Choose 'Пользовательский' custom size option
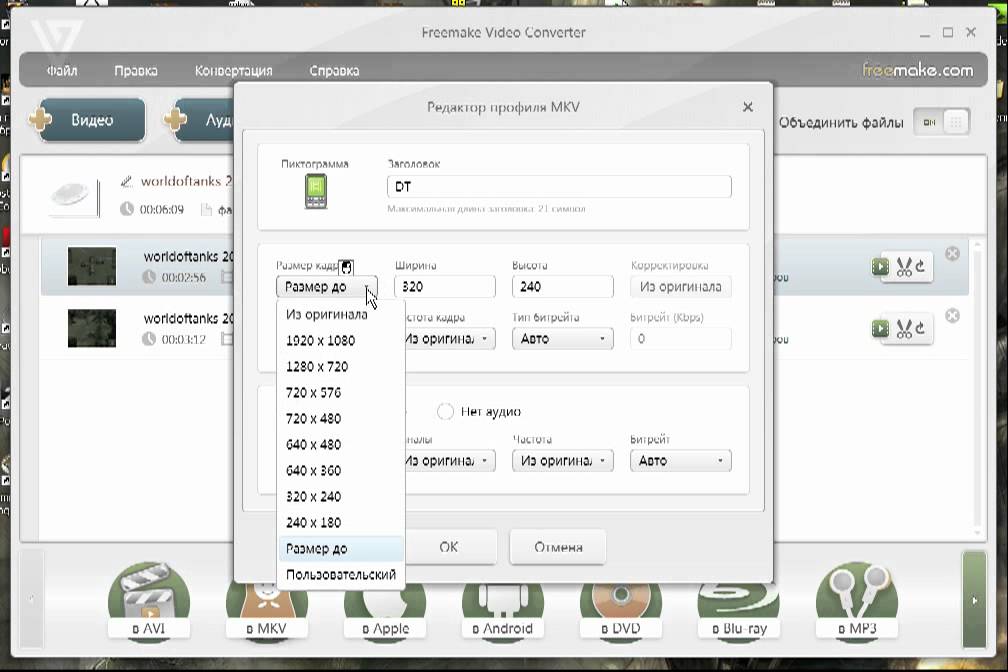This screenshot has width=1008, height=672. point(341,575)
